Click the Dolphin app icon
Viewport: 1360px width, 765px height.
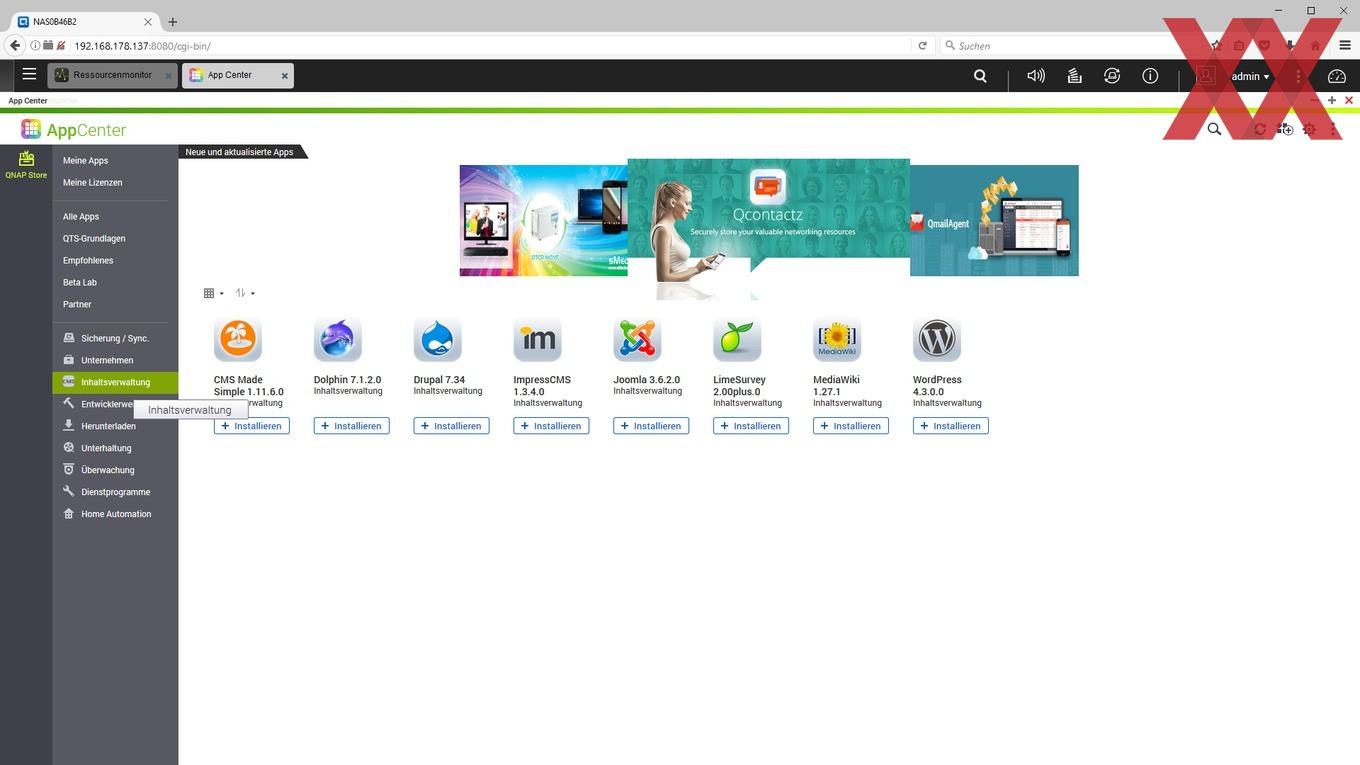pos(338,341)
